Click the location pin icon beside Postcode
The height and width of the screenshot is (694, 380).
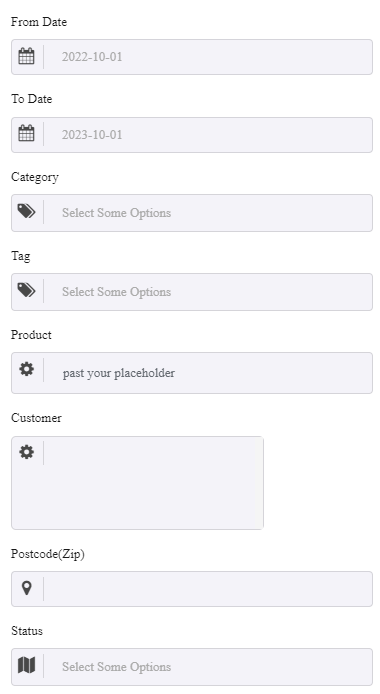click(x=27, y=588)
